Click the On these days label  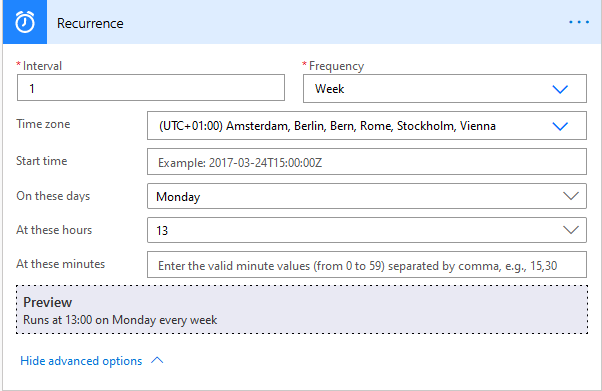pos(53,196)
